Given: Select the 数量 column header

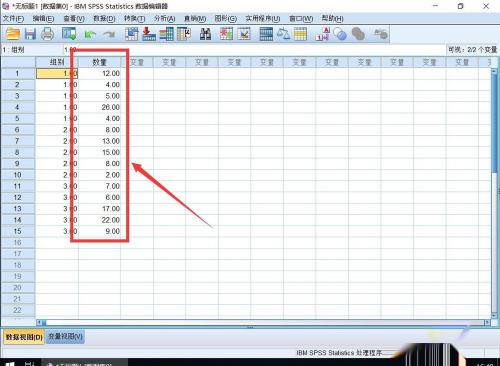Looking at the screenshot, I should tap(99, 62).
